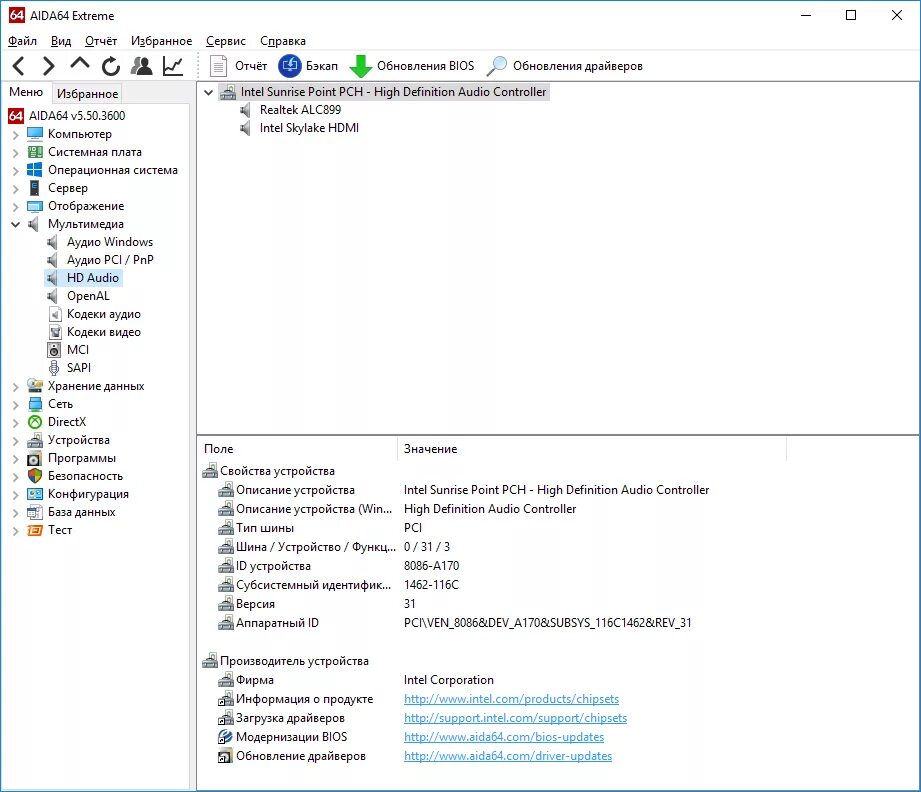The image size is (921, 792).
Task: Open the graph chart toolbar icon
Action: [x=173, y=66]
